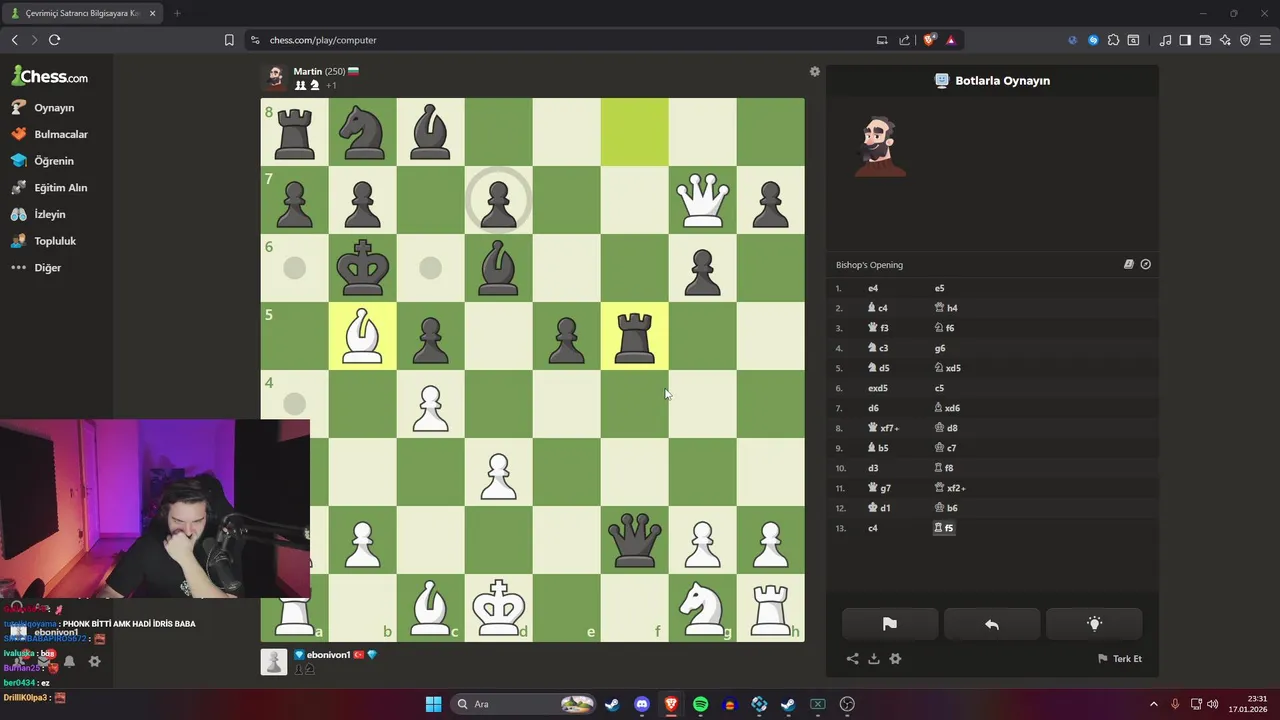This screenshot has width=1280, height=720.
Task: Open Discord from the taskbar
Action: [642, 704]
